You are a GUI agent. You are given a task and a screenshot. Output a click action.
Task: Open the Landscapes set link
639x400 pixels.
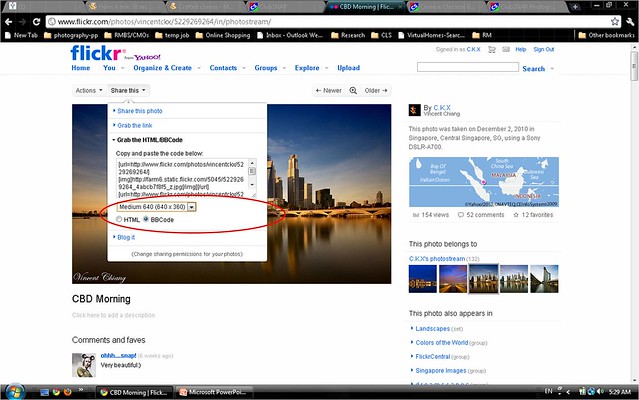(432, 329)
